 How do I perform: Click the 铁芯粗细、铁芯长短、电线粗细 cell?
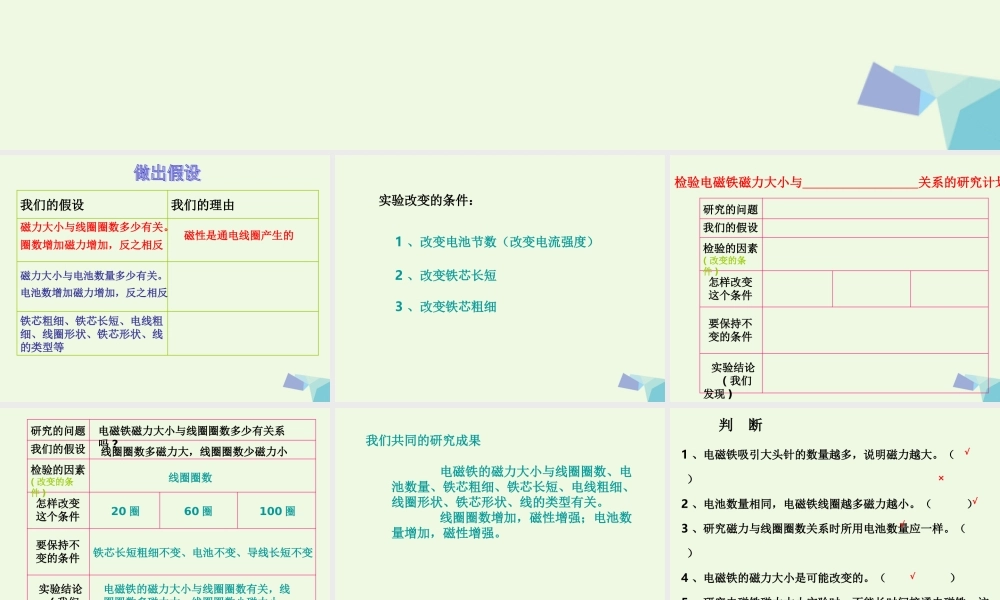pos(92,333)
